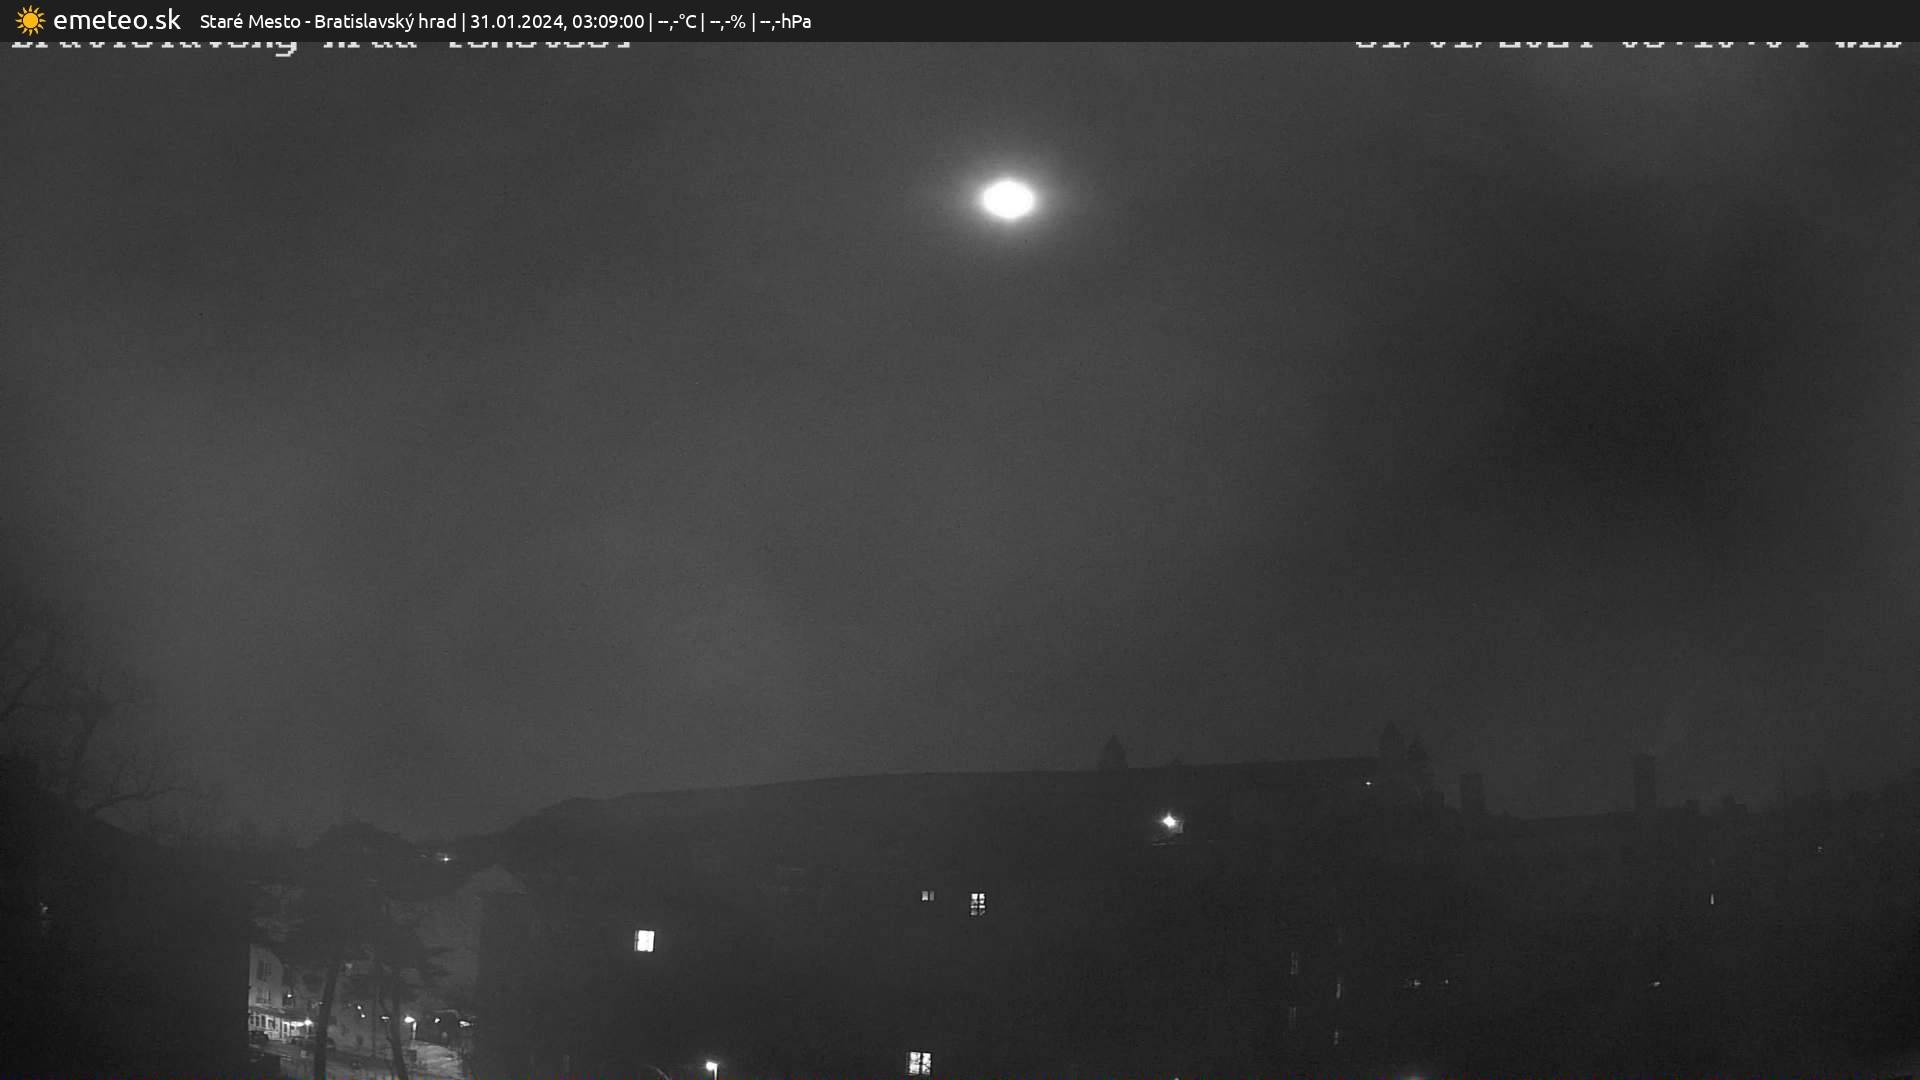Click the bright moon in the sky

1008,199
